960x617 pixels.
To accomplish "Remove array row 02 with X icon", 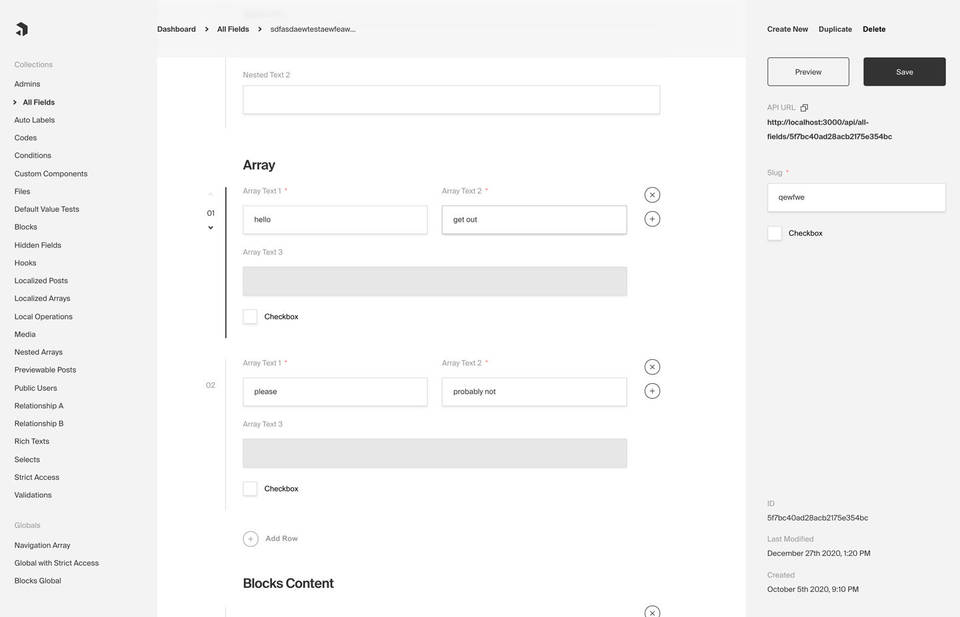I will click(x=652, y=367).
